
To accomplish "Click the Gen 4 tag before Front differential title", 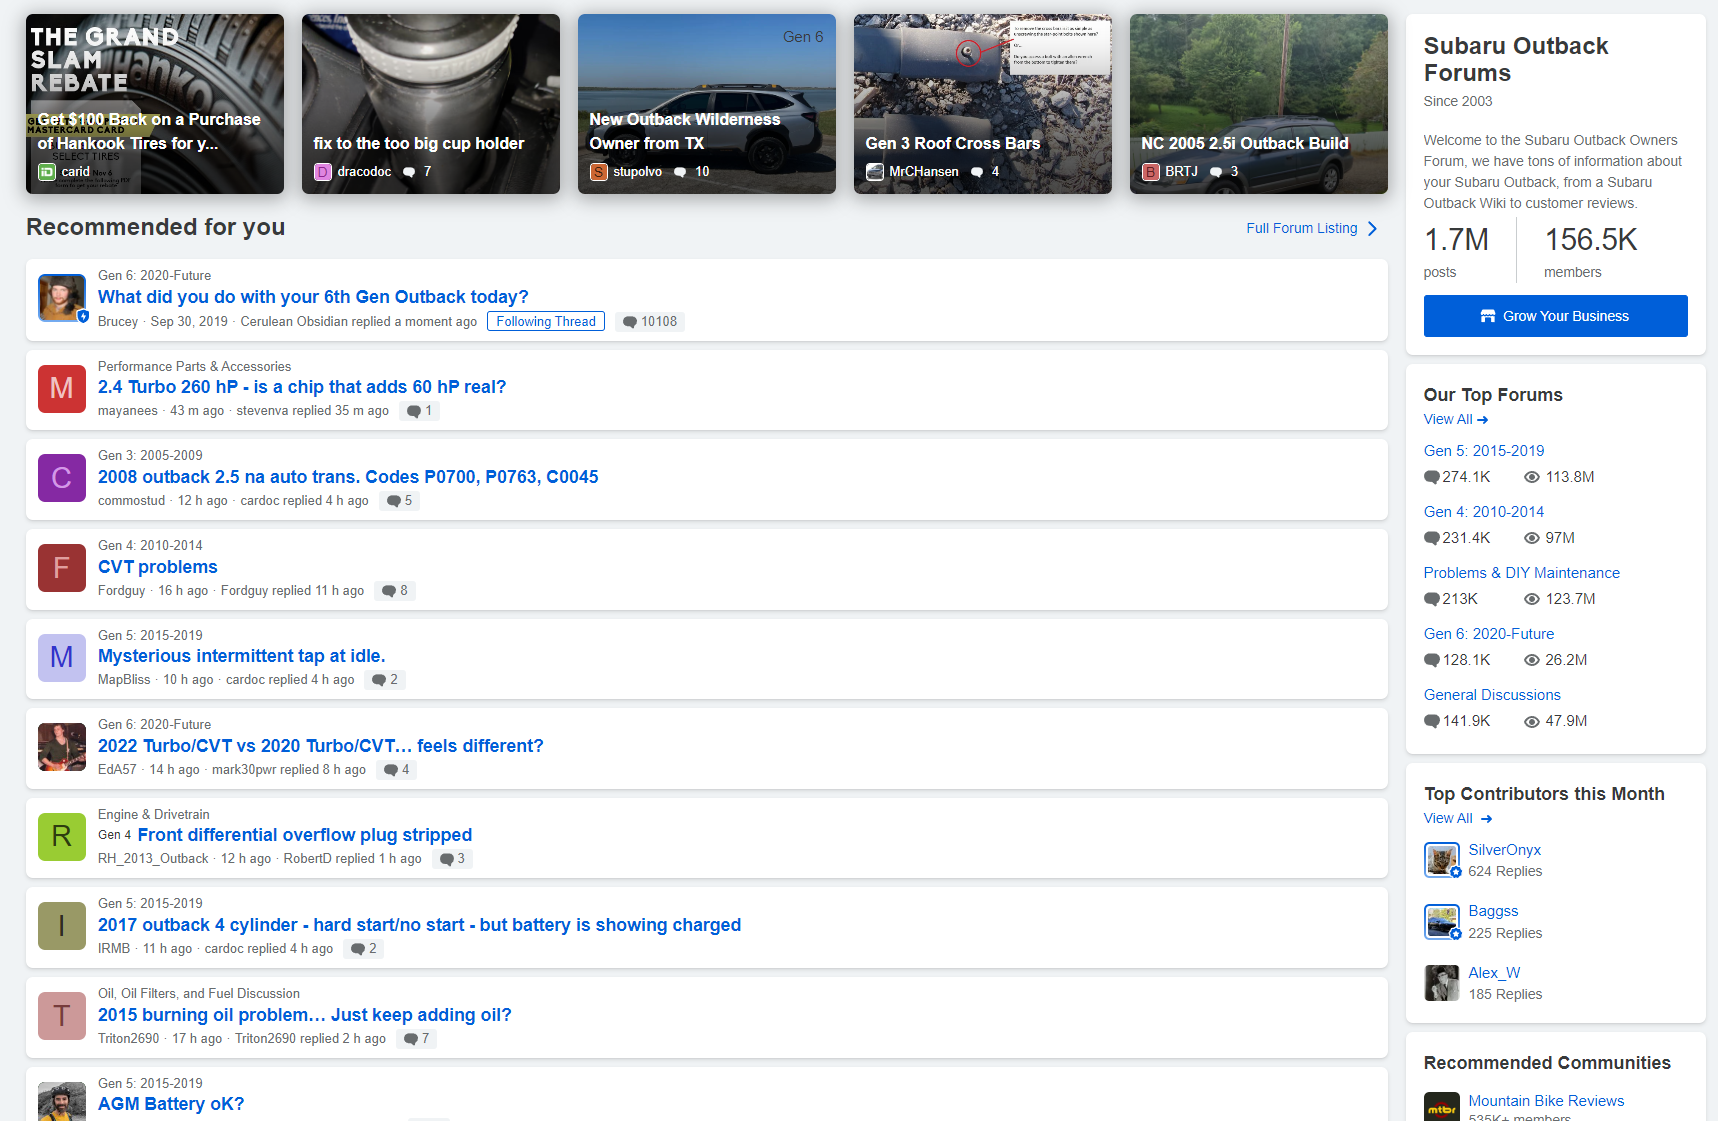I will (x=114, y=835).
